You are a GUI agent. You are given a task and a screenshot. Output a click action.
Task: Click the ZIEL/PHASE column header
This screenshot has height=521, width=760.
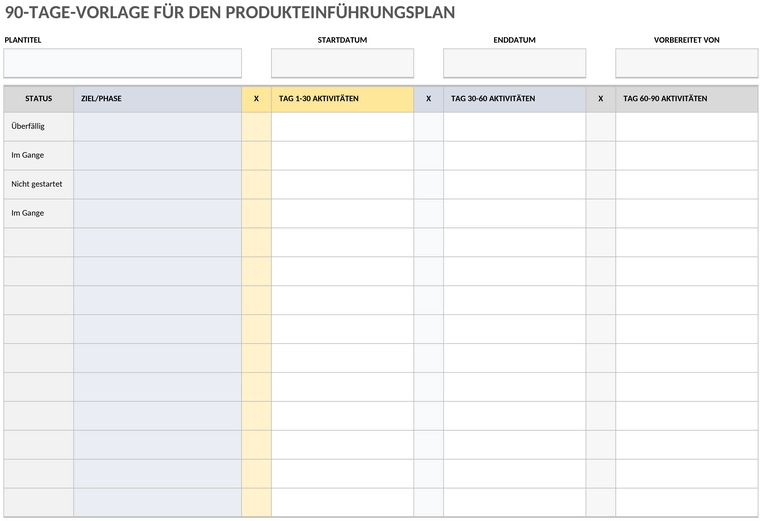click(158, 99)
